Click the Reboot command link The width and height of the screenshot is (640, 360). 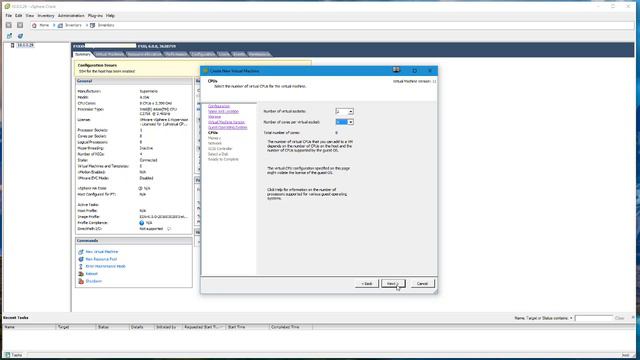click(x=91, y=274)
